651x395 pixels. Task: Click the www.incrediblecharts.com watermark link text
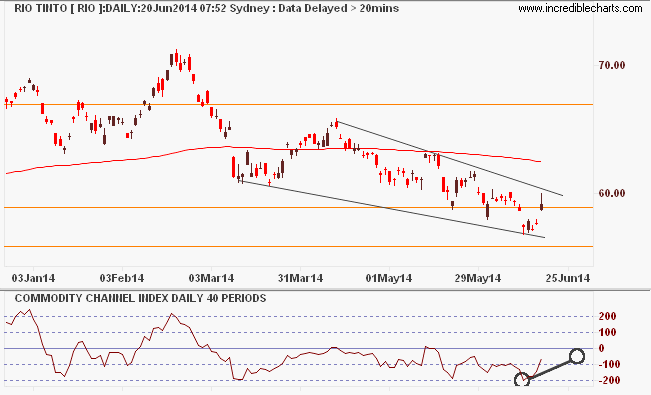pos(580,8)
